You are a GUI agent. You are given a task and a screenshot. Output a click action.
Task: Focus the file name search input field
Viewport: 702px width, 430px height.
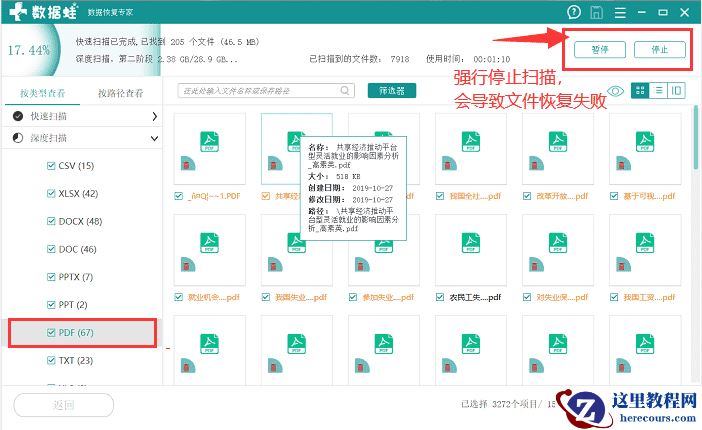point(266,90)
